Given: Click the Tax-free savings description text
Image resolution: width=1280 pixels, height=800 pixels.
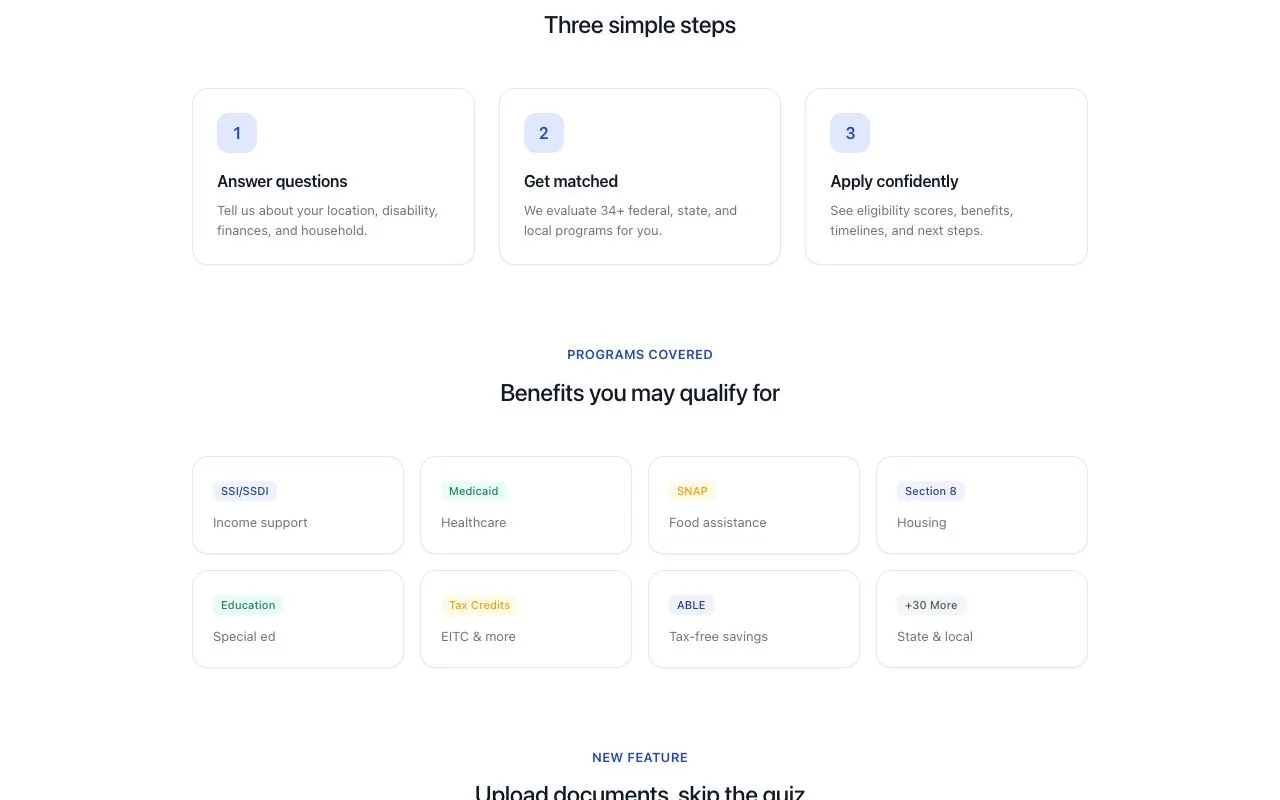Looking at the screenshot, I should 718,637.
